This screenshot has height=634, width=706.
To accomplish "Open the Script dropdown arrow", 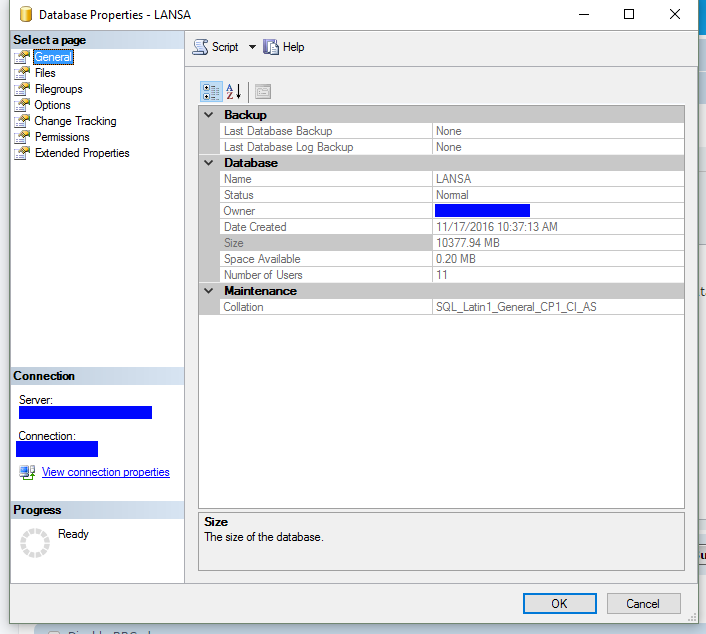I will coord(253,47).
